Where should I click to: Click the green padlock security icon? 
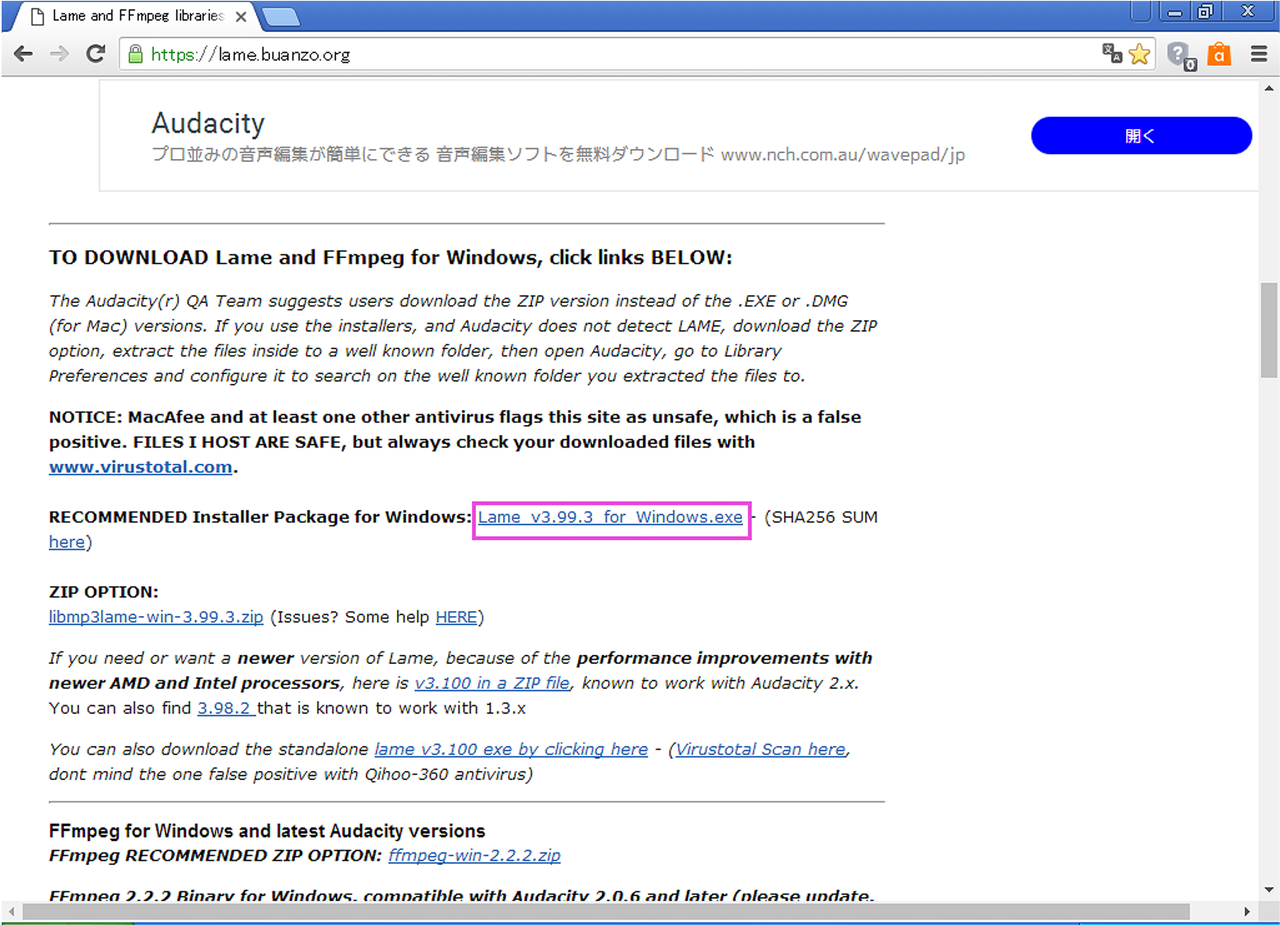[x=136, y=54]
